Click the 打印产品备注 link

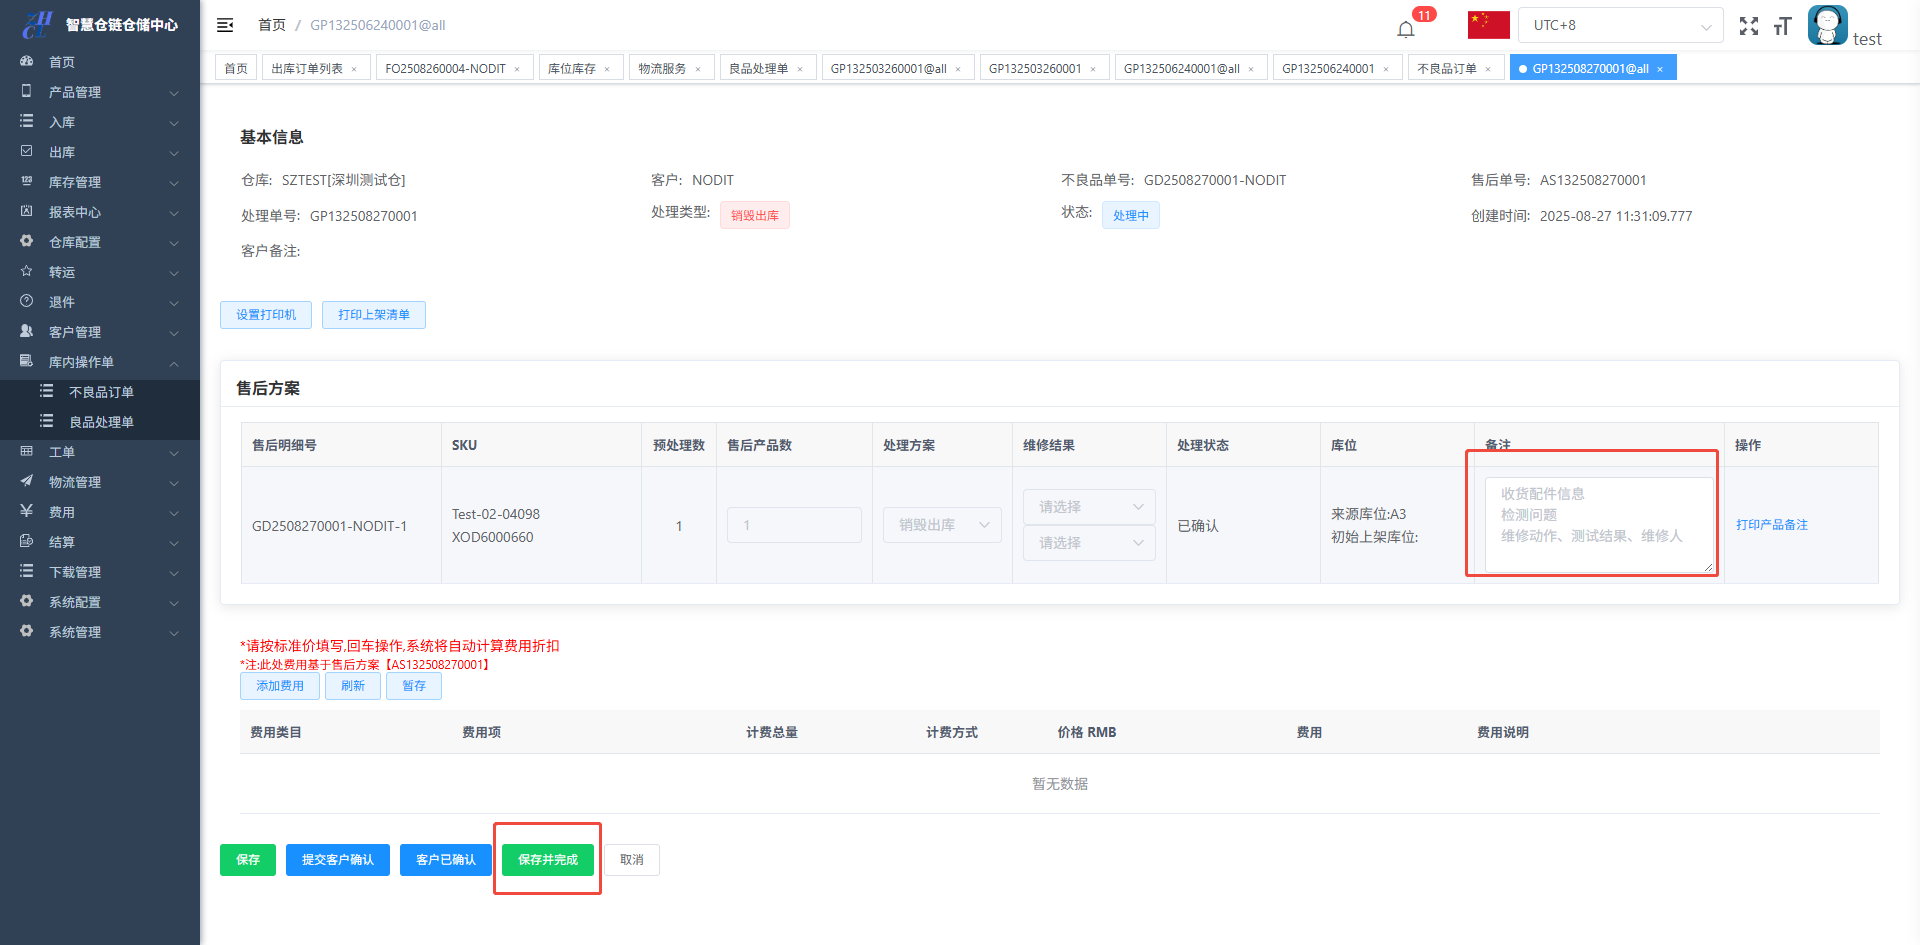click(1771, 525)
